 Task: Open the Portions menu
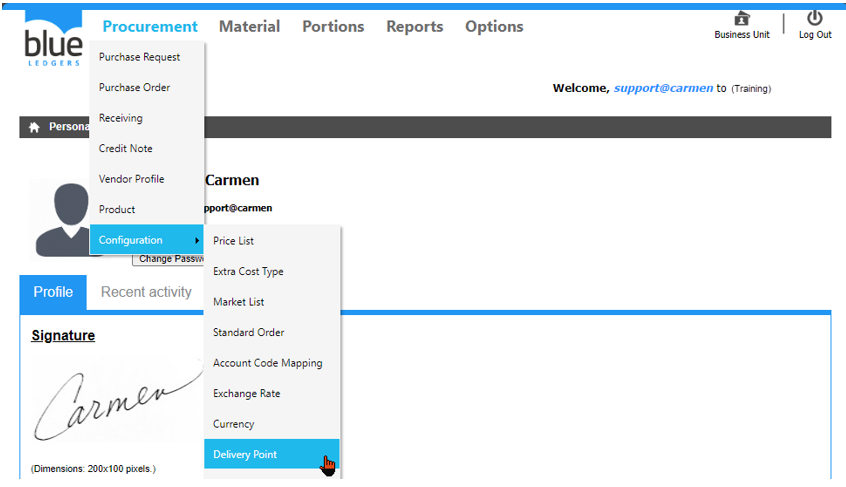tap(333, 27)
